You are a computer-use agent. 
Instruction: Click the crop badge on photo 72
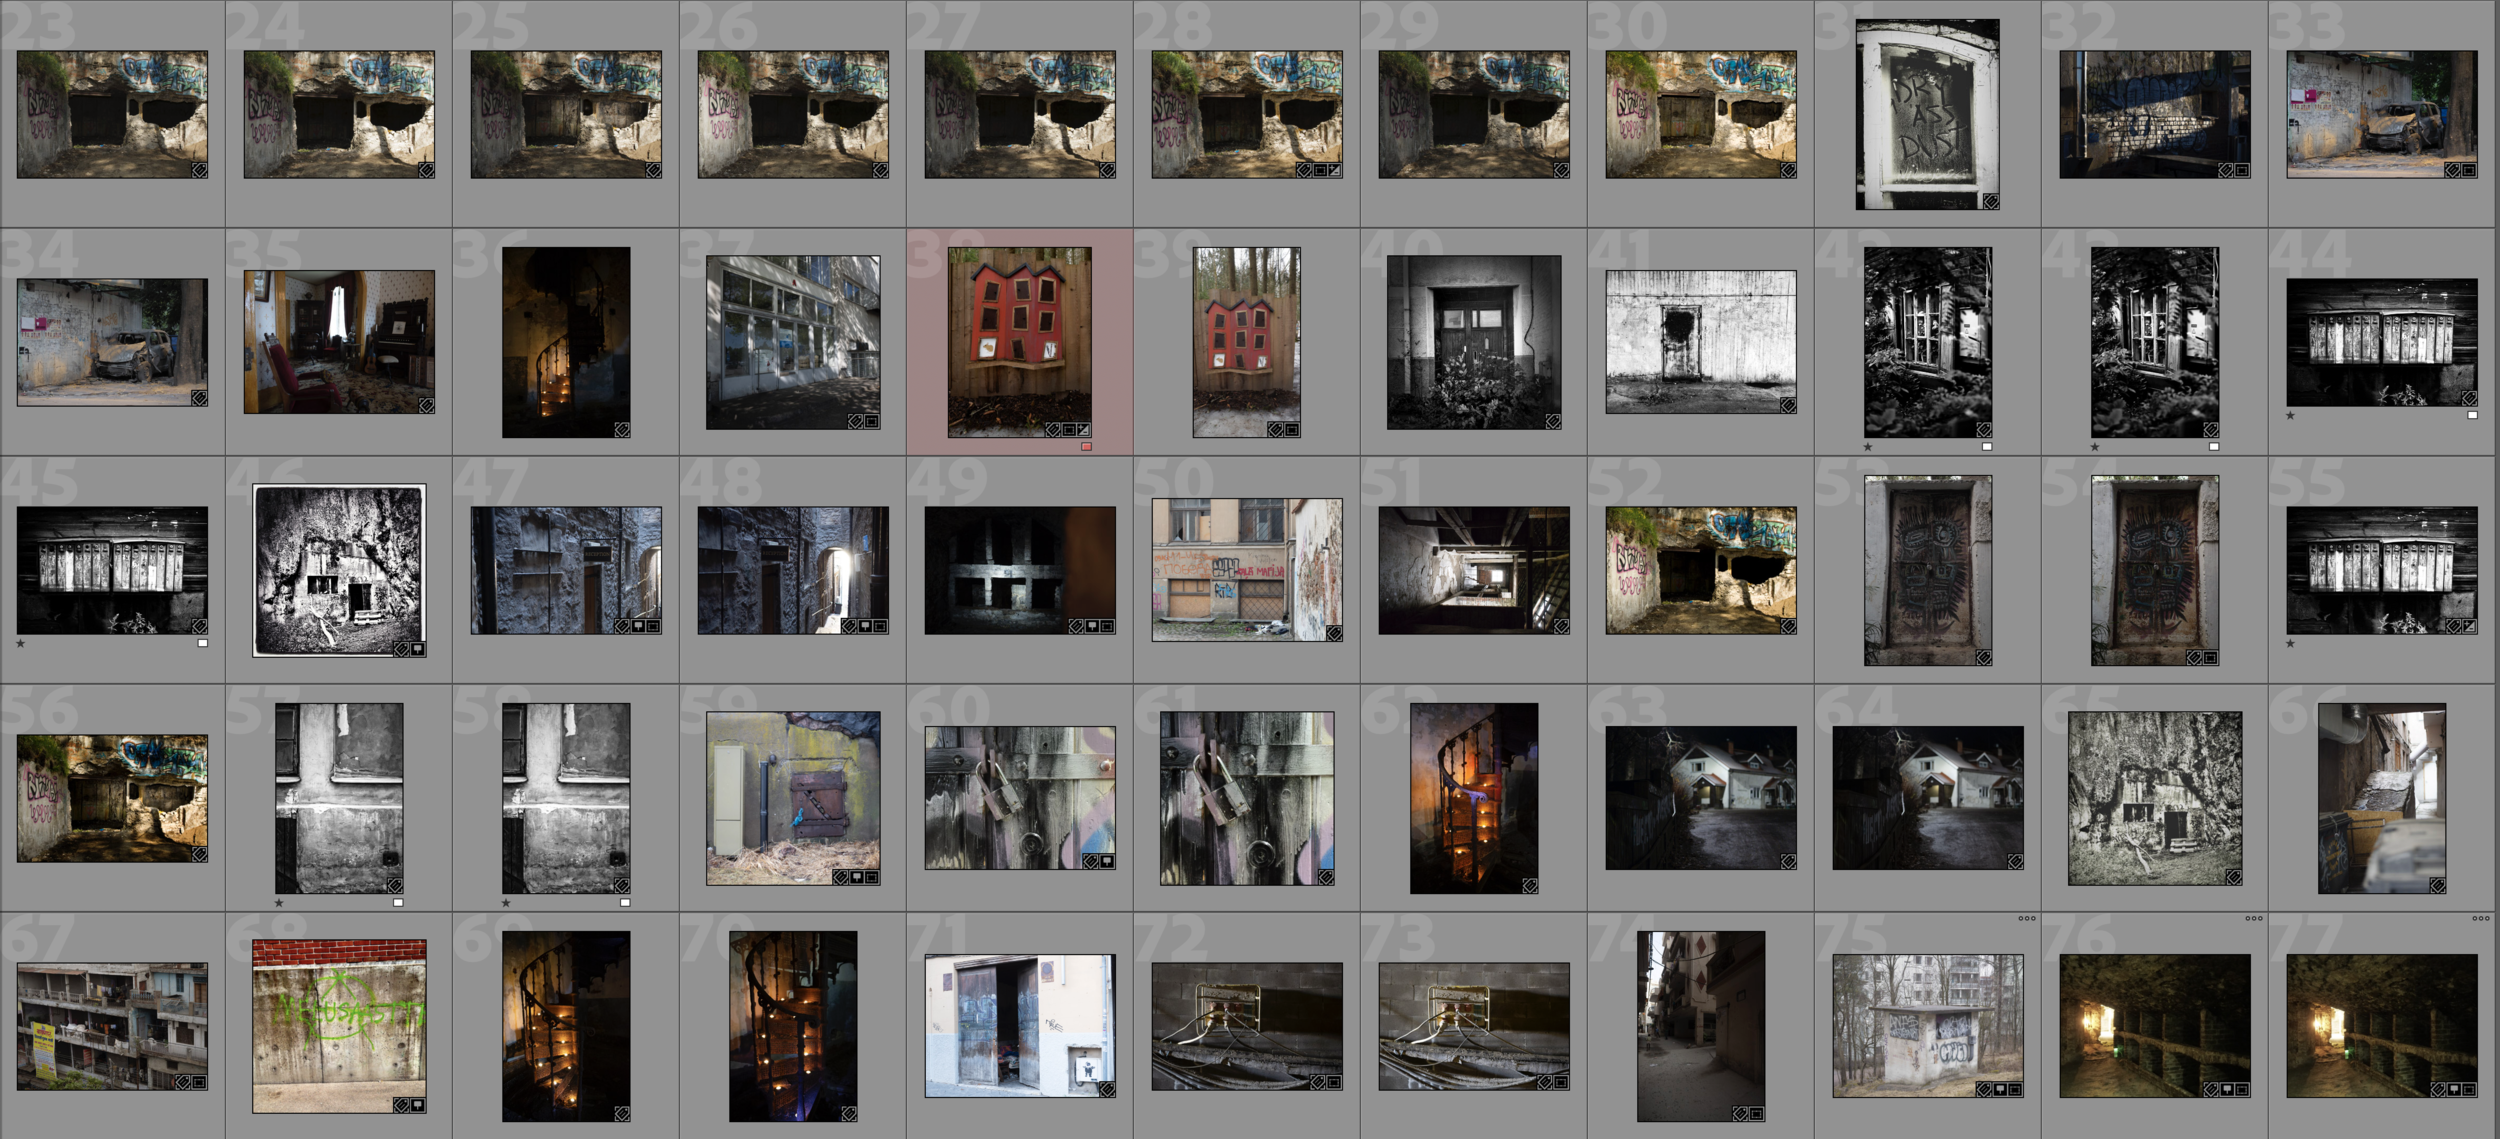click(1334, 1082)
